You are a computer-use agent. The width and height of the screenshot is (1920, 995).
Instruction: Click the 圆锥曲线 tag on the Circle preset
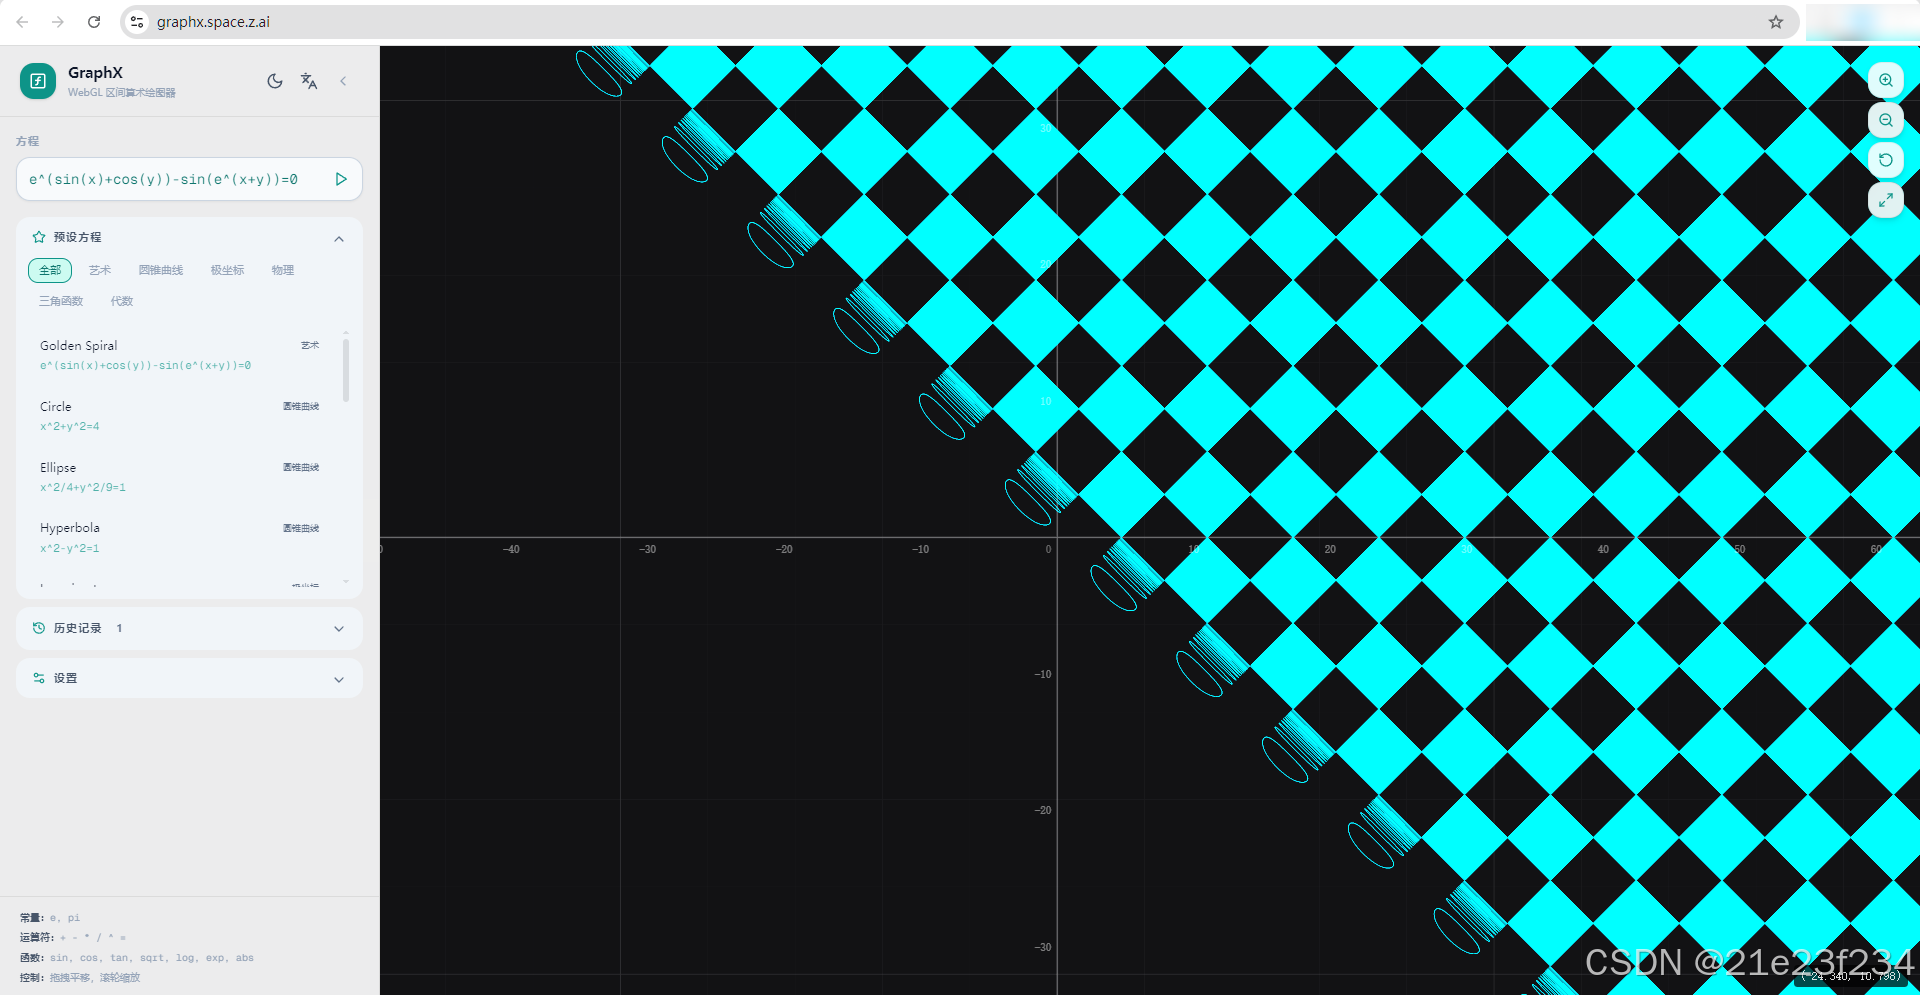tap(301, 406)
